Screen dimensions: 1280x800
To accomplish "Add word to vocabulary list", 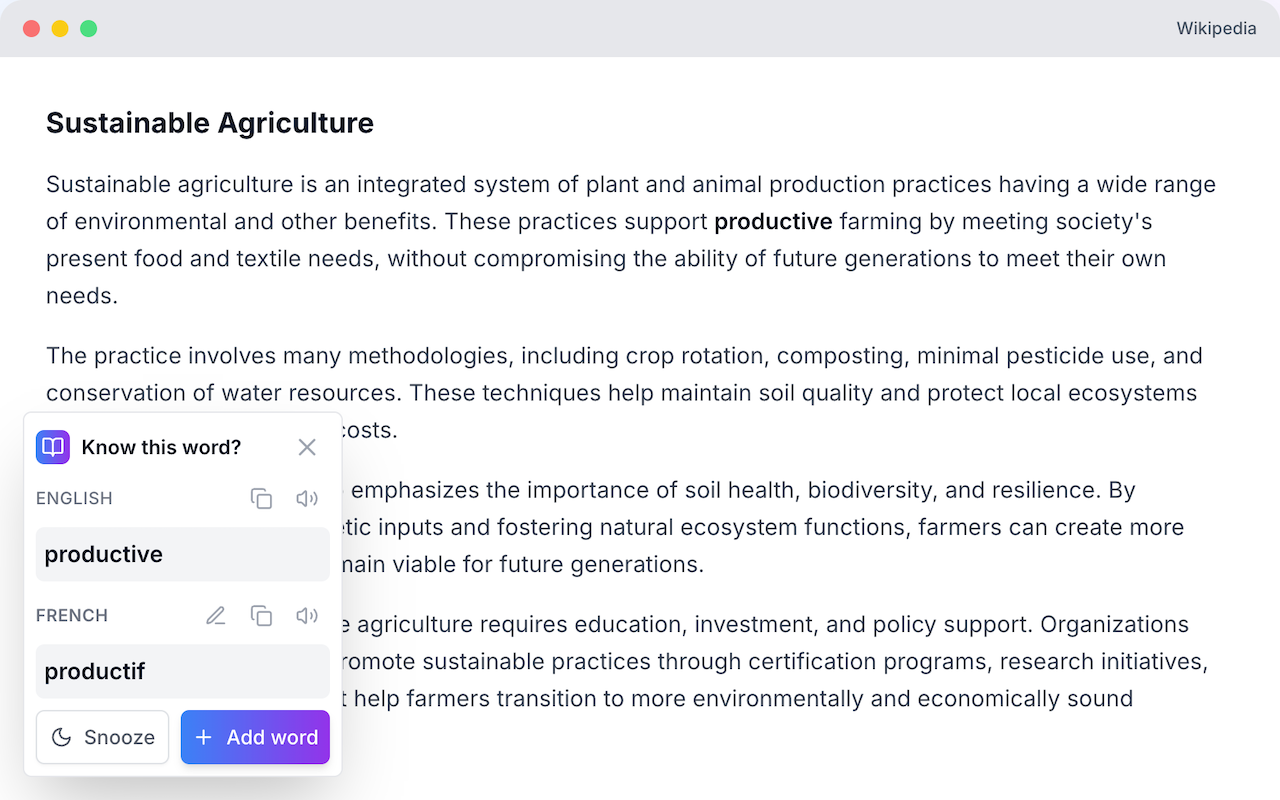I will point(255,737).
